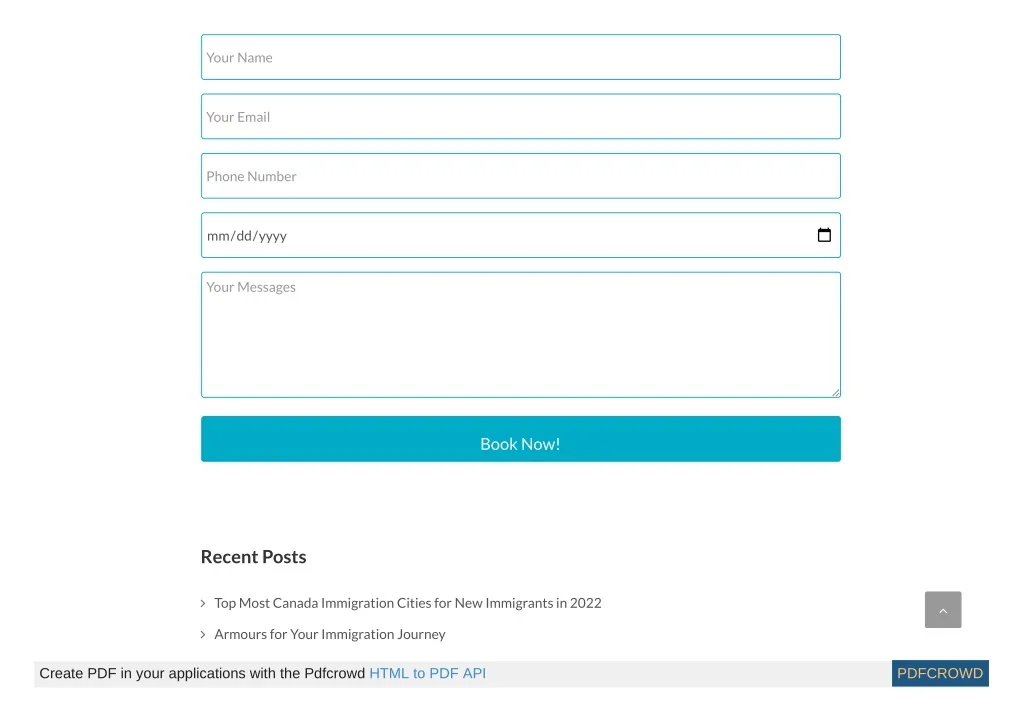Click the scroll-to-top arrow button

(942, 610)
